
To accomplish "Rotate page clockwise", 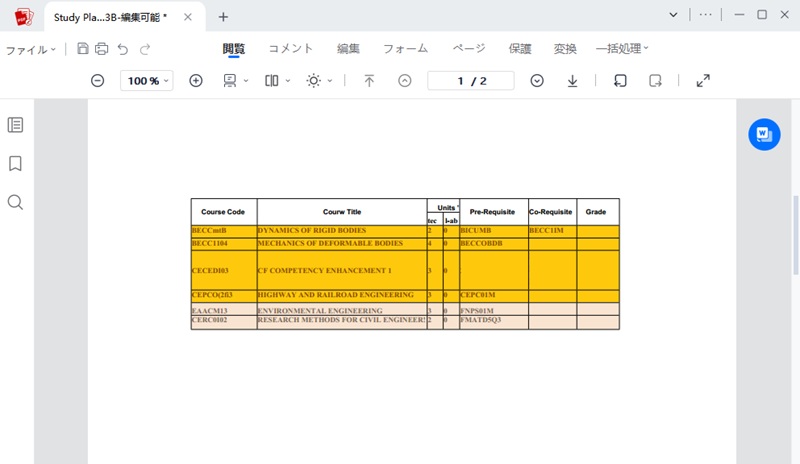I will [655, 81].
